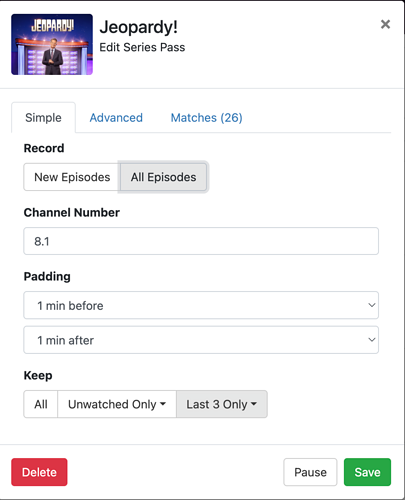The image size is (405, 500).
Task: Switch to the Simple tab
Action: (43, 118)
